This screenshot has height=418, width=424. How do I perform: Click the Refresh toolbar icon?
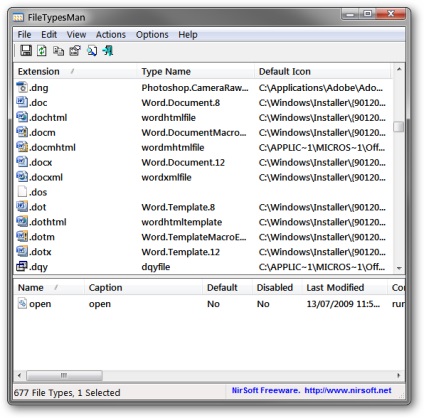[42, 51]
